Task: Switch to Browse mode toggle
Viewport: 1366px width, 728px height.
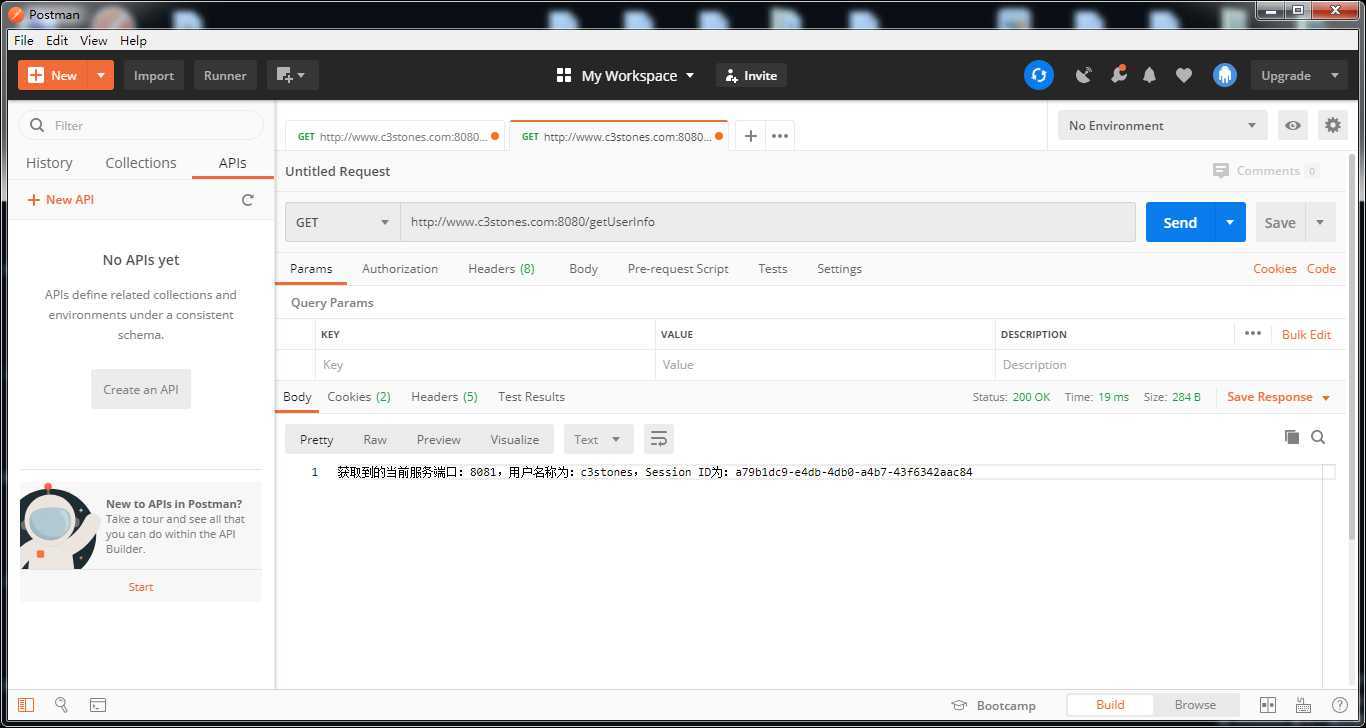Action: (1195, 705)
